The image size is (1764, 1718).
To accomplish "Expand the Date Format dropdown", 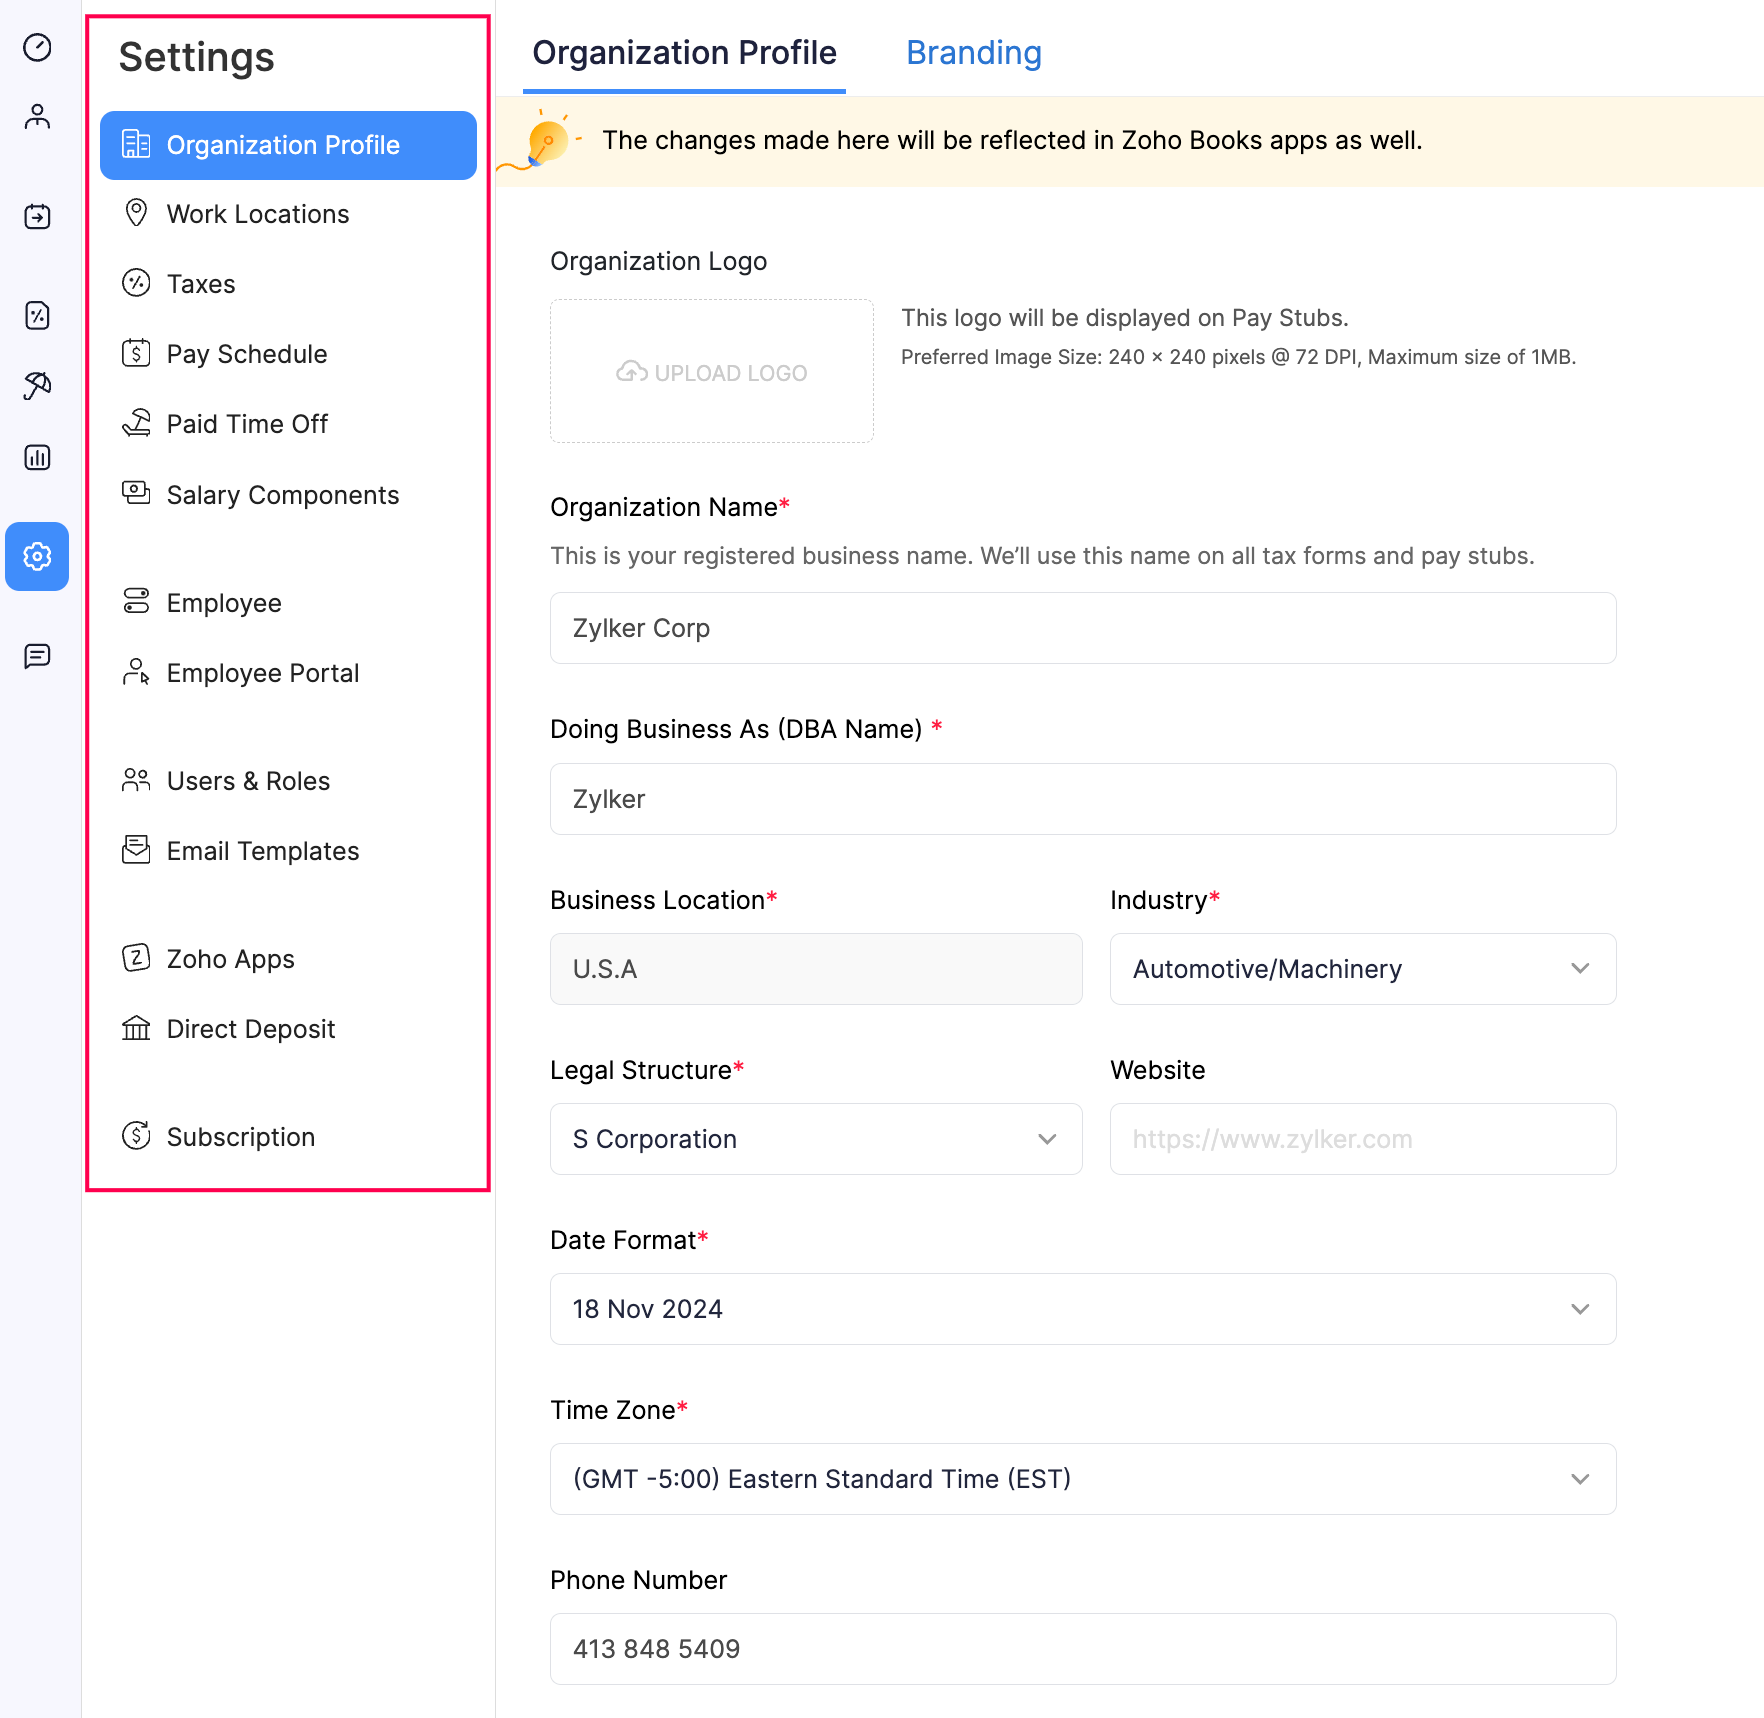I will click(1082, 1309).
